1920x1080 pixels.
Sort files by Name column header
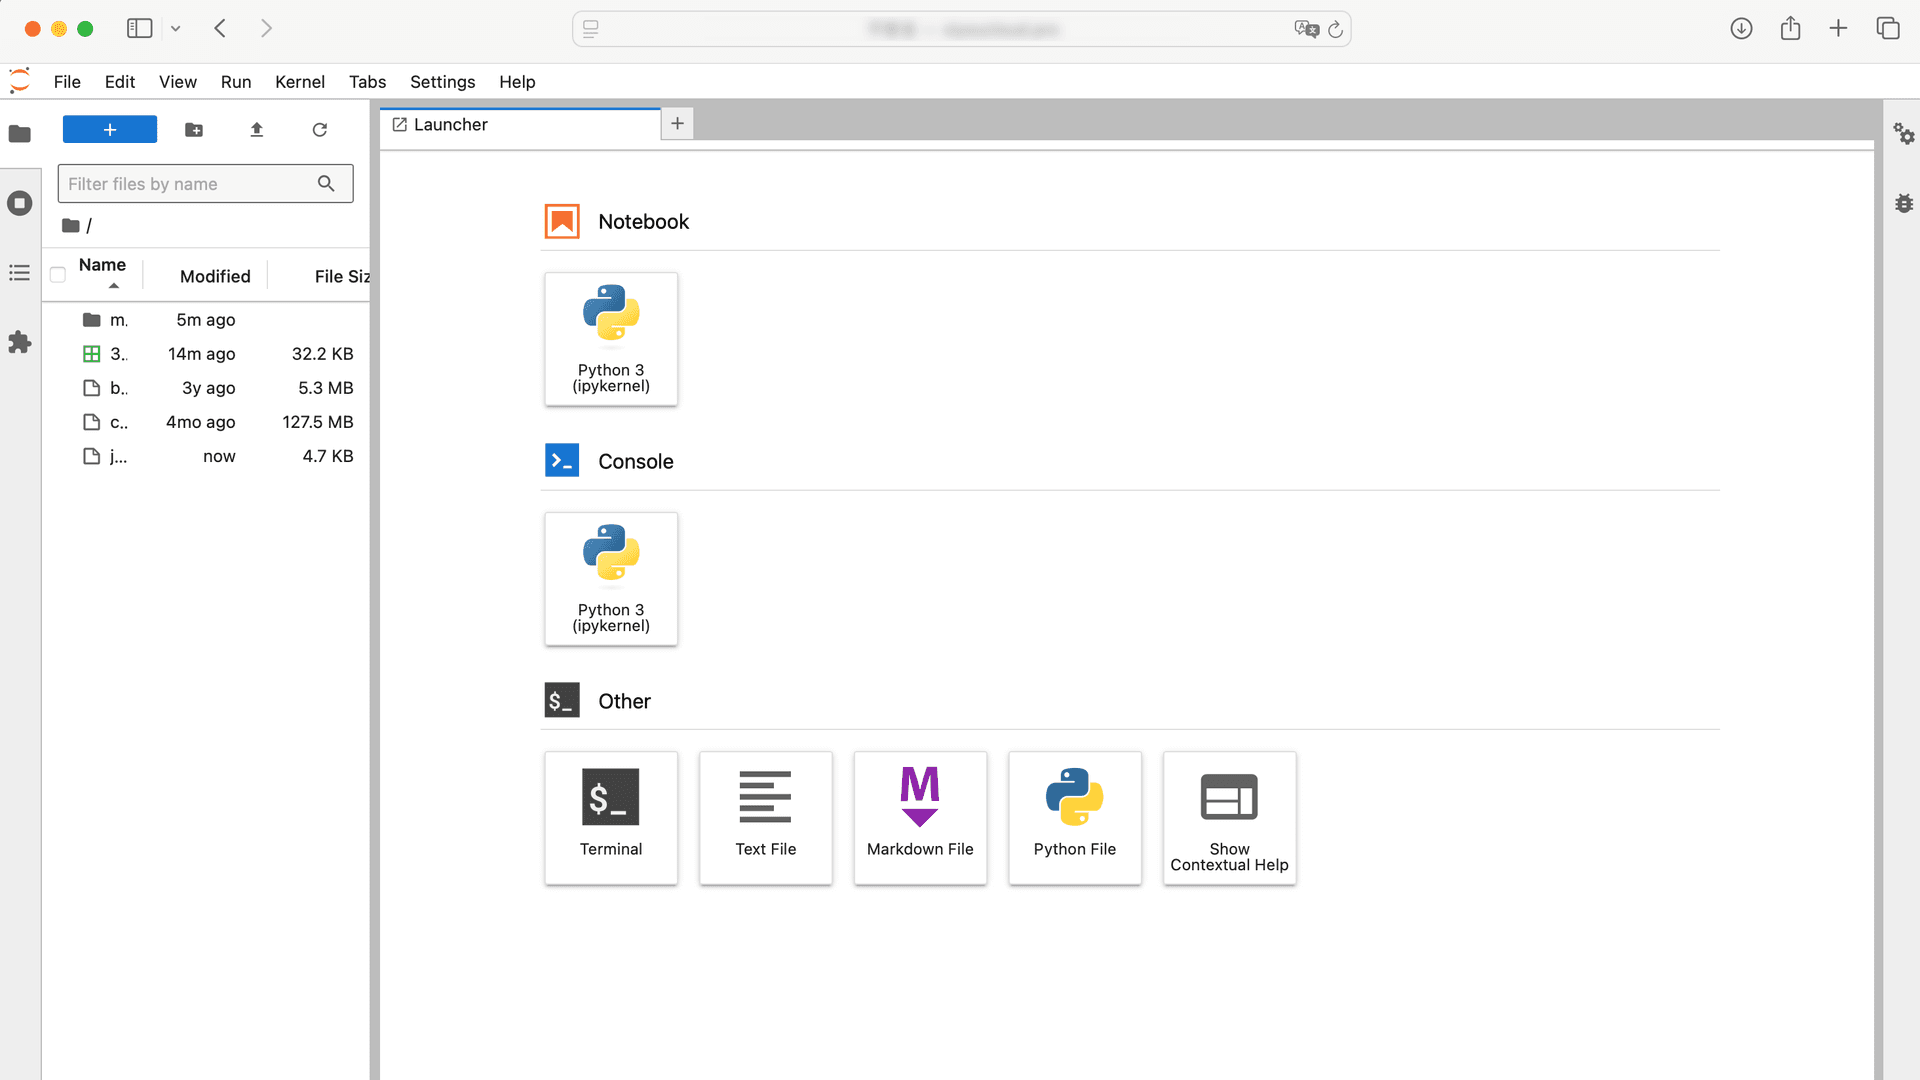102,265
